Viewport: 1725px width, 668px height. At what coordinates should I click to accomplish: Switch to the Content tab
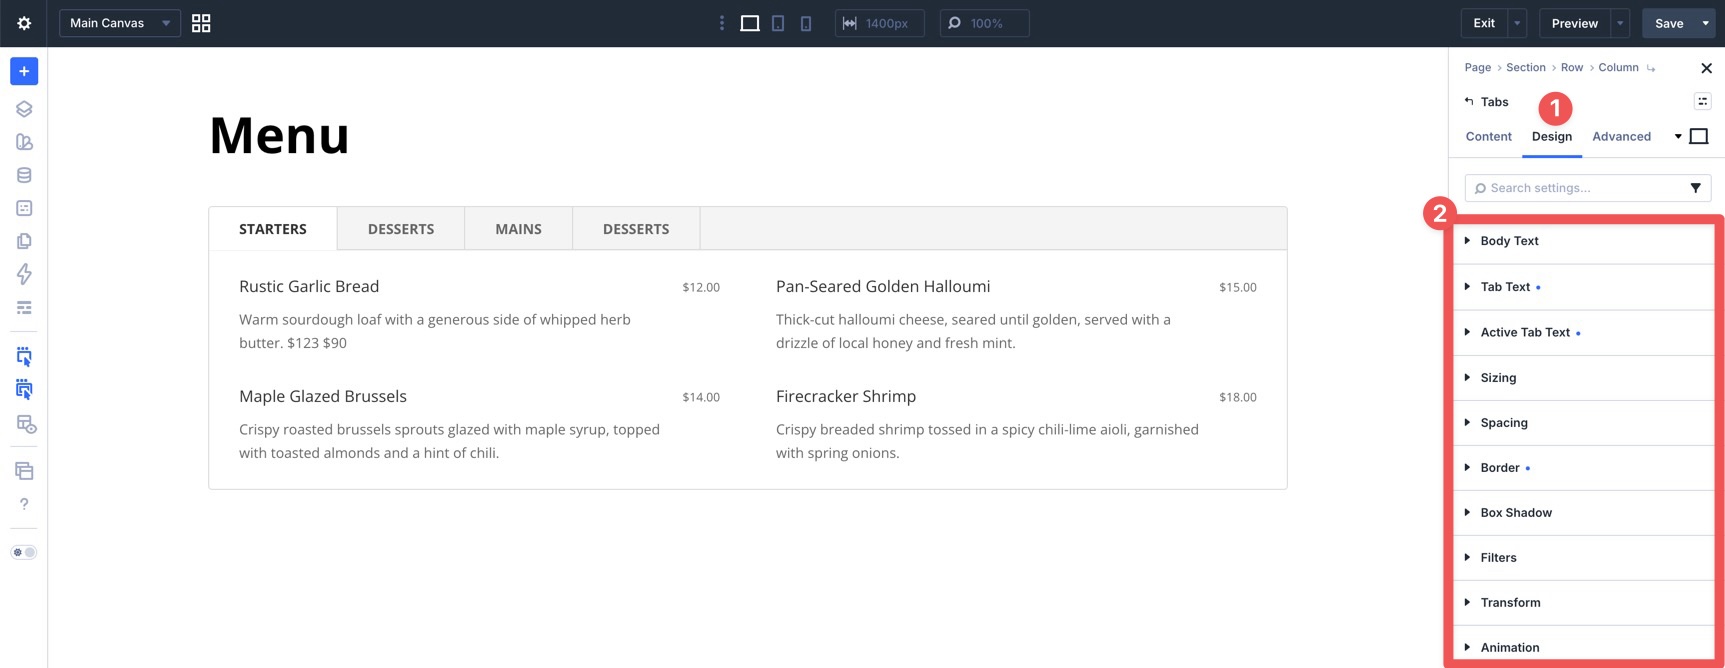(x=1488, y=137)
